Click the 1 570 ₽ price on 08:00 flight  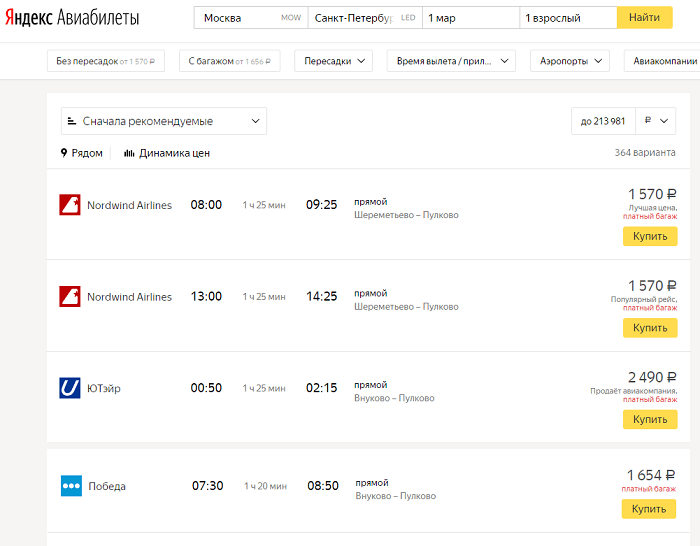[652, 194]
